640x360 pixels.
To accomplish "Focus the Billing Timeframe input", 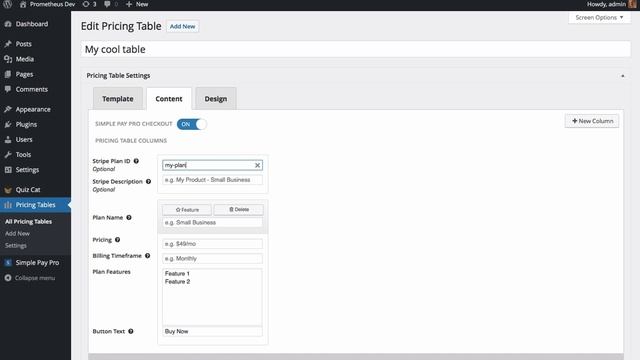I will pyautogui.click(x=212, y=258).
